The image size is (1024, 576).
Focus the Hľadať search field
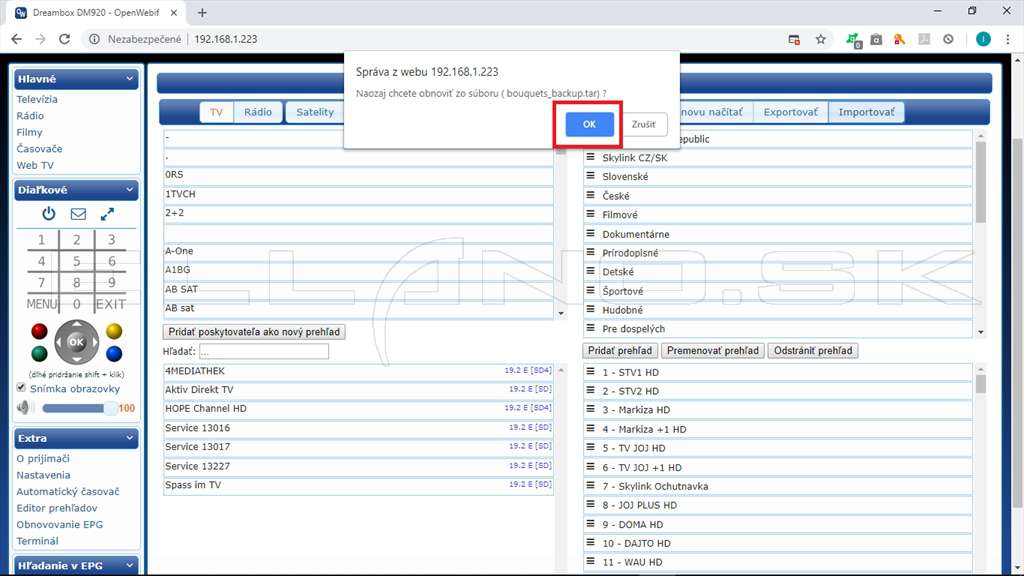point(264,351)
